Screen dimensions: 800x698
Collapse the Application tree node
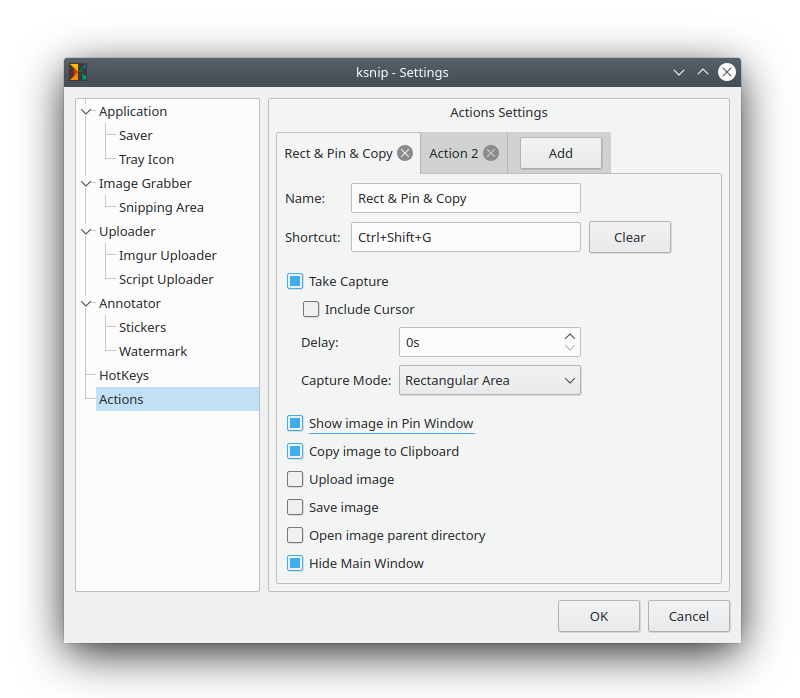tap(86, 111)
